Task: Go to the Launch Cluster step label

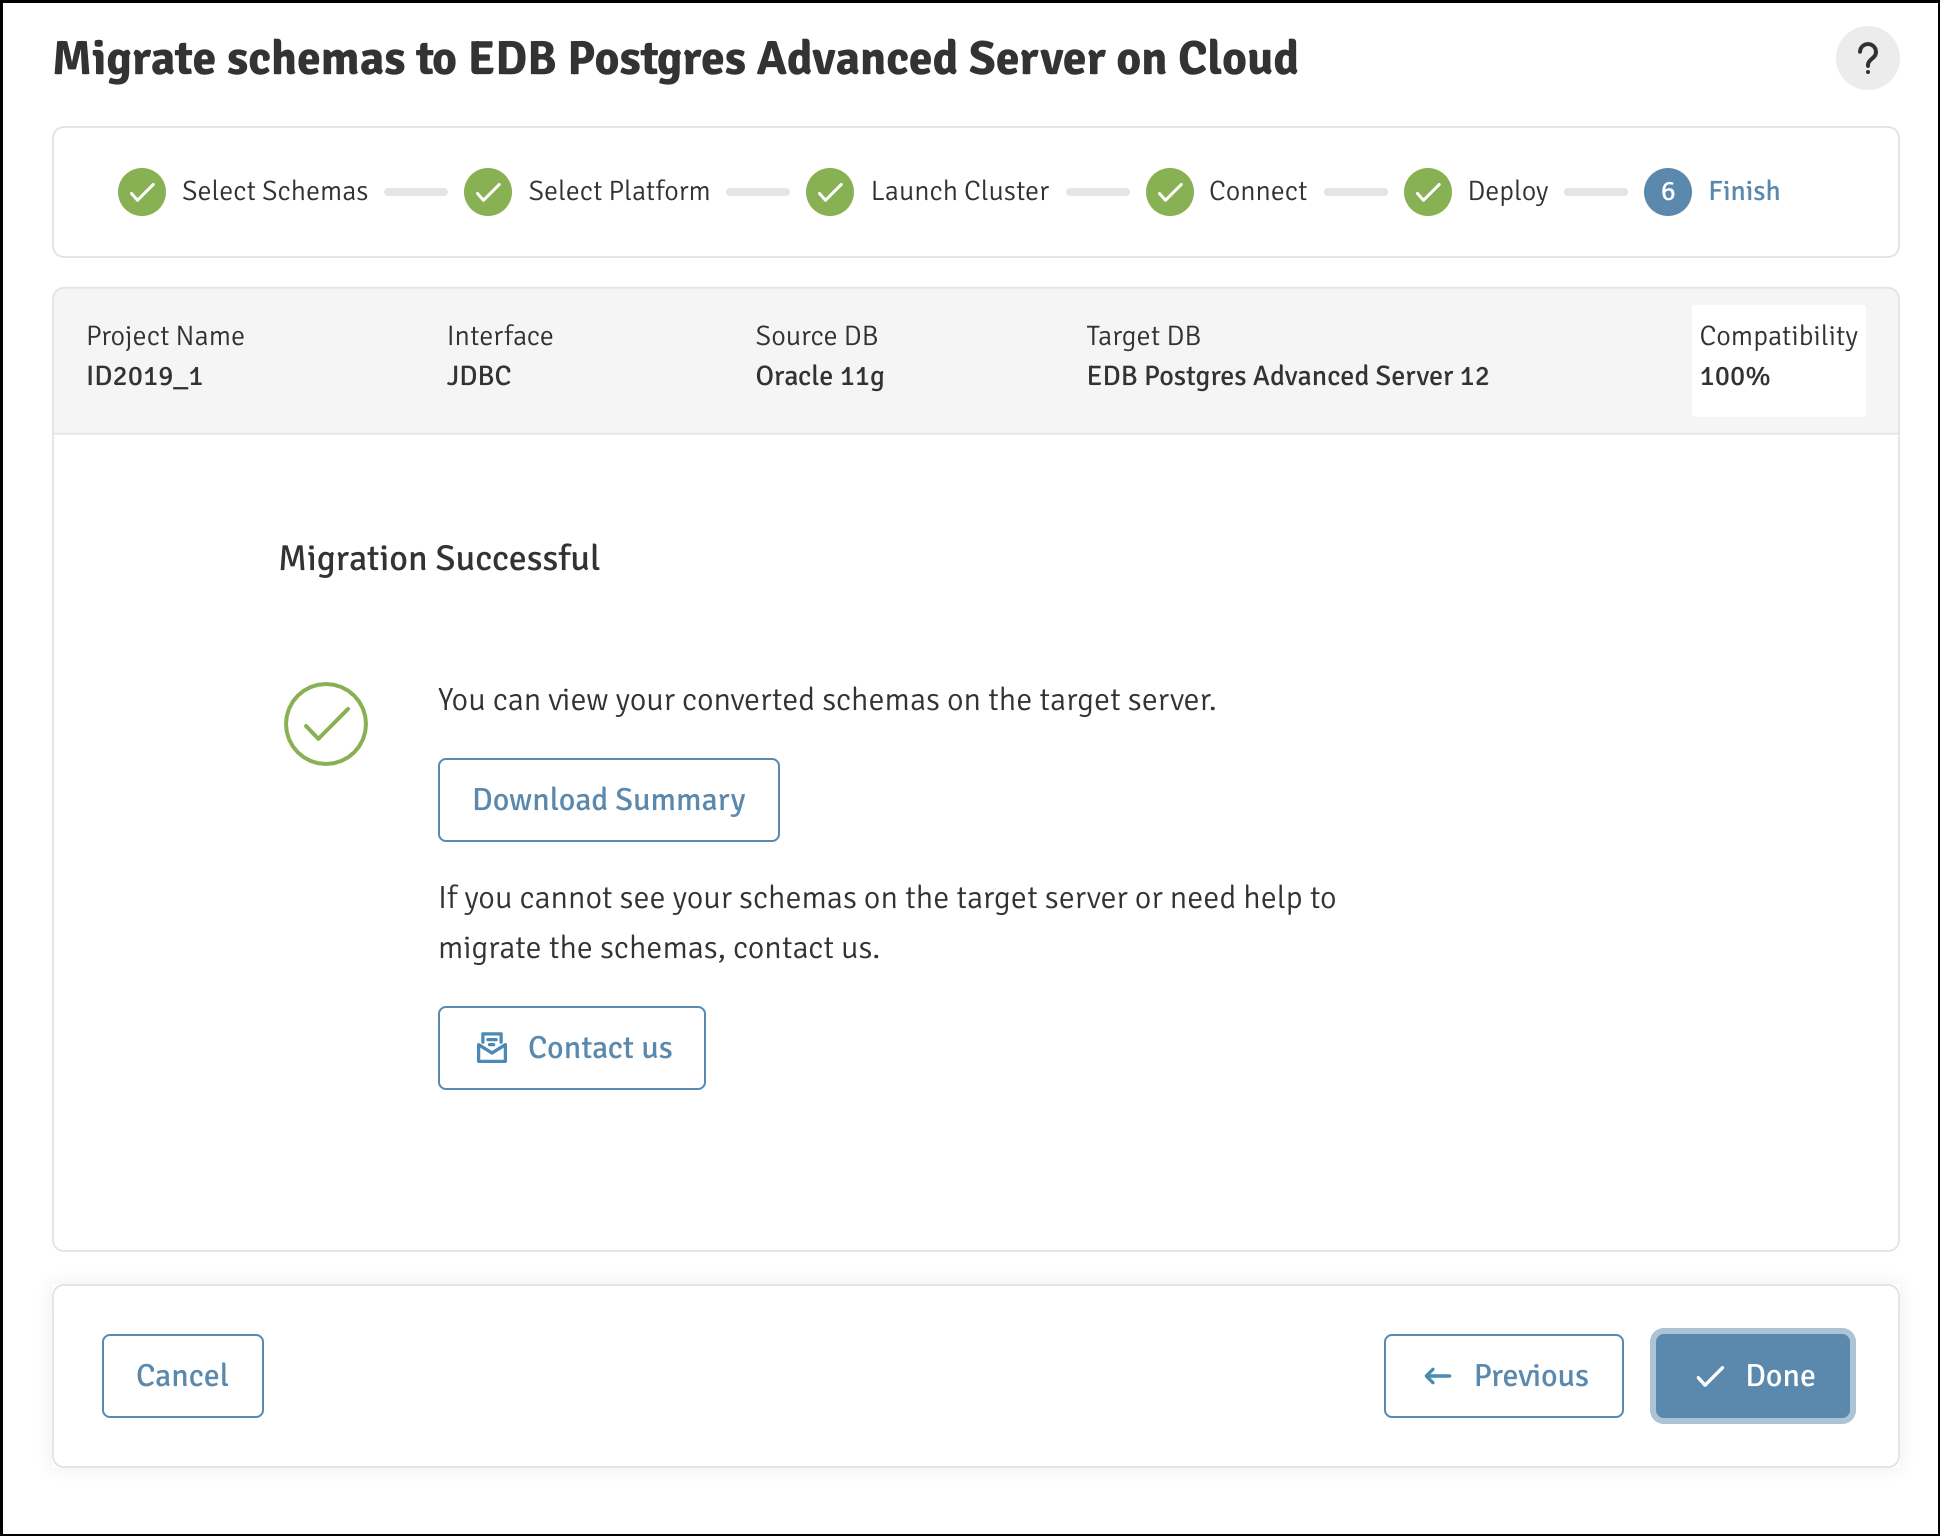Action: pos(960,191)
